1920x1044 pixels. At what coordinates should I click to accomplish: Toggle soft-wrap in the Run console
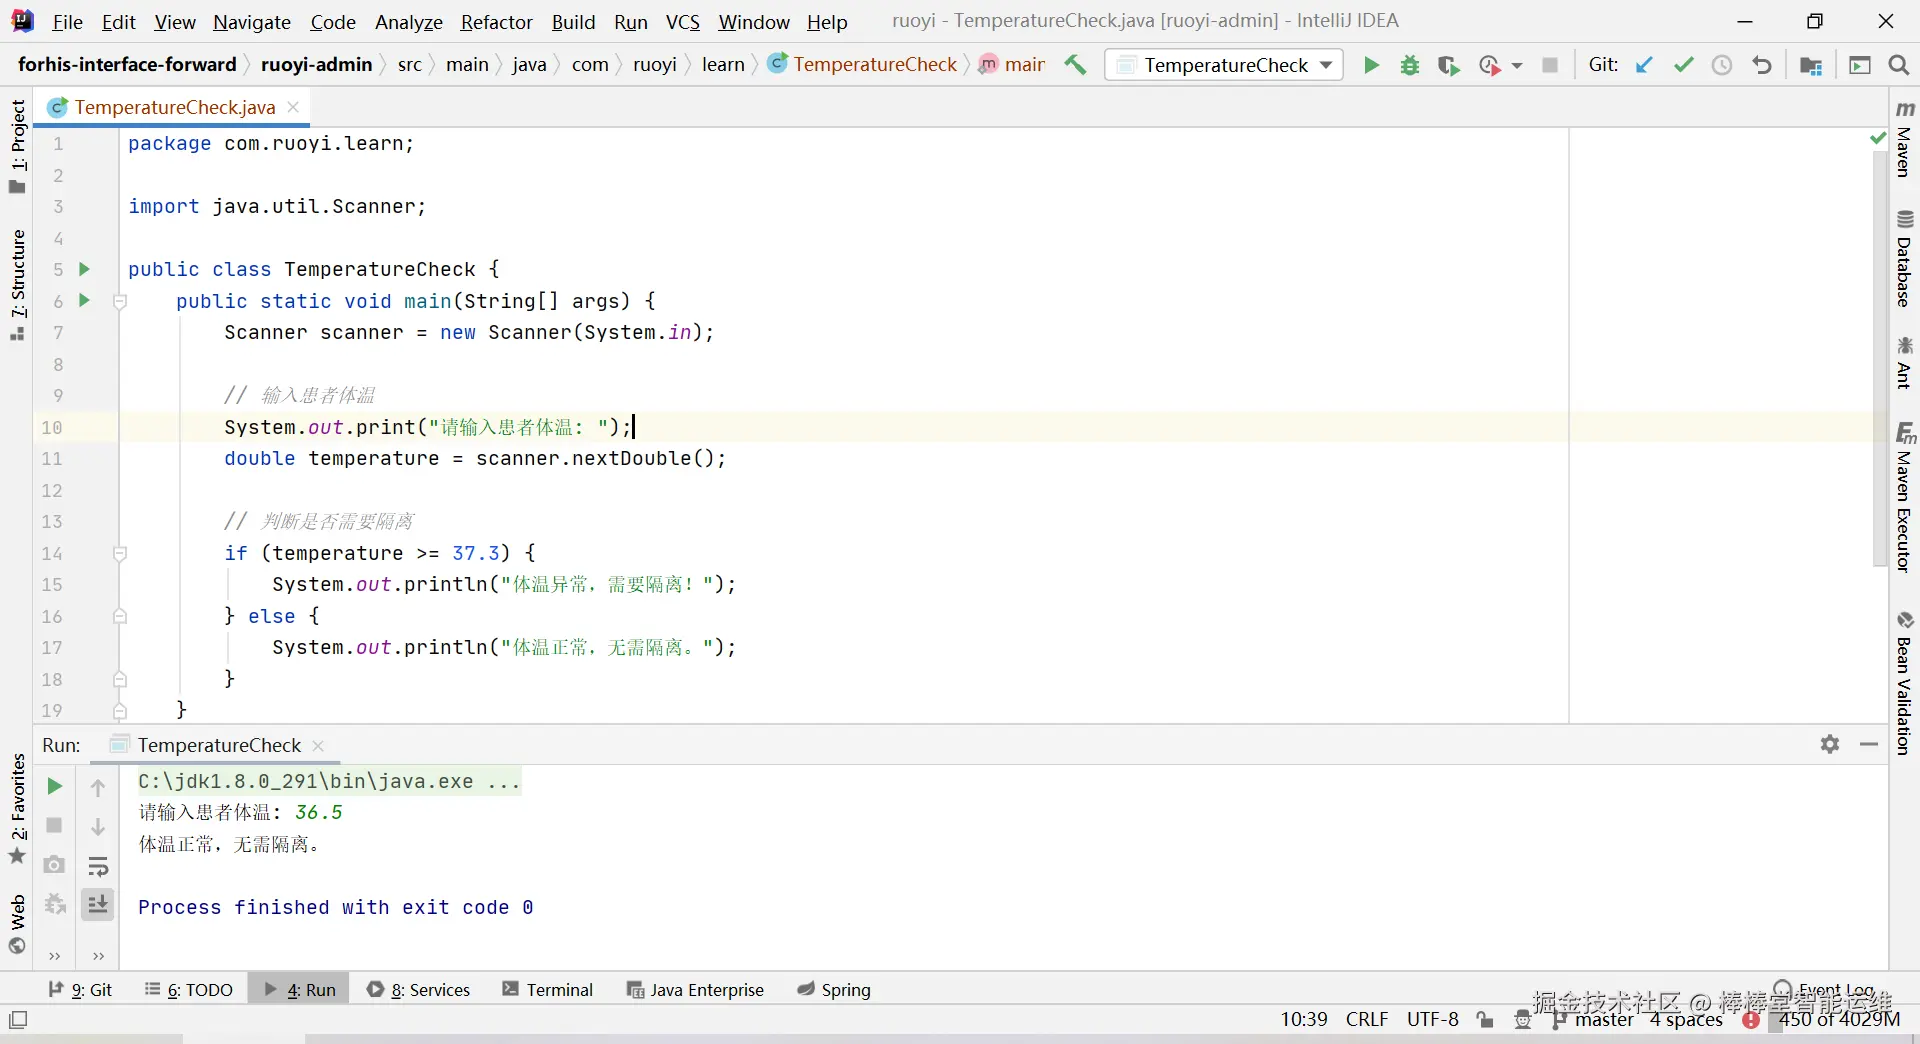(x=98, y=866)
